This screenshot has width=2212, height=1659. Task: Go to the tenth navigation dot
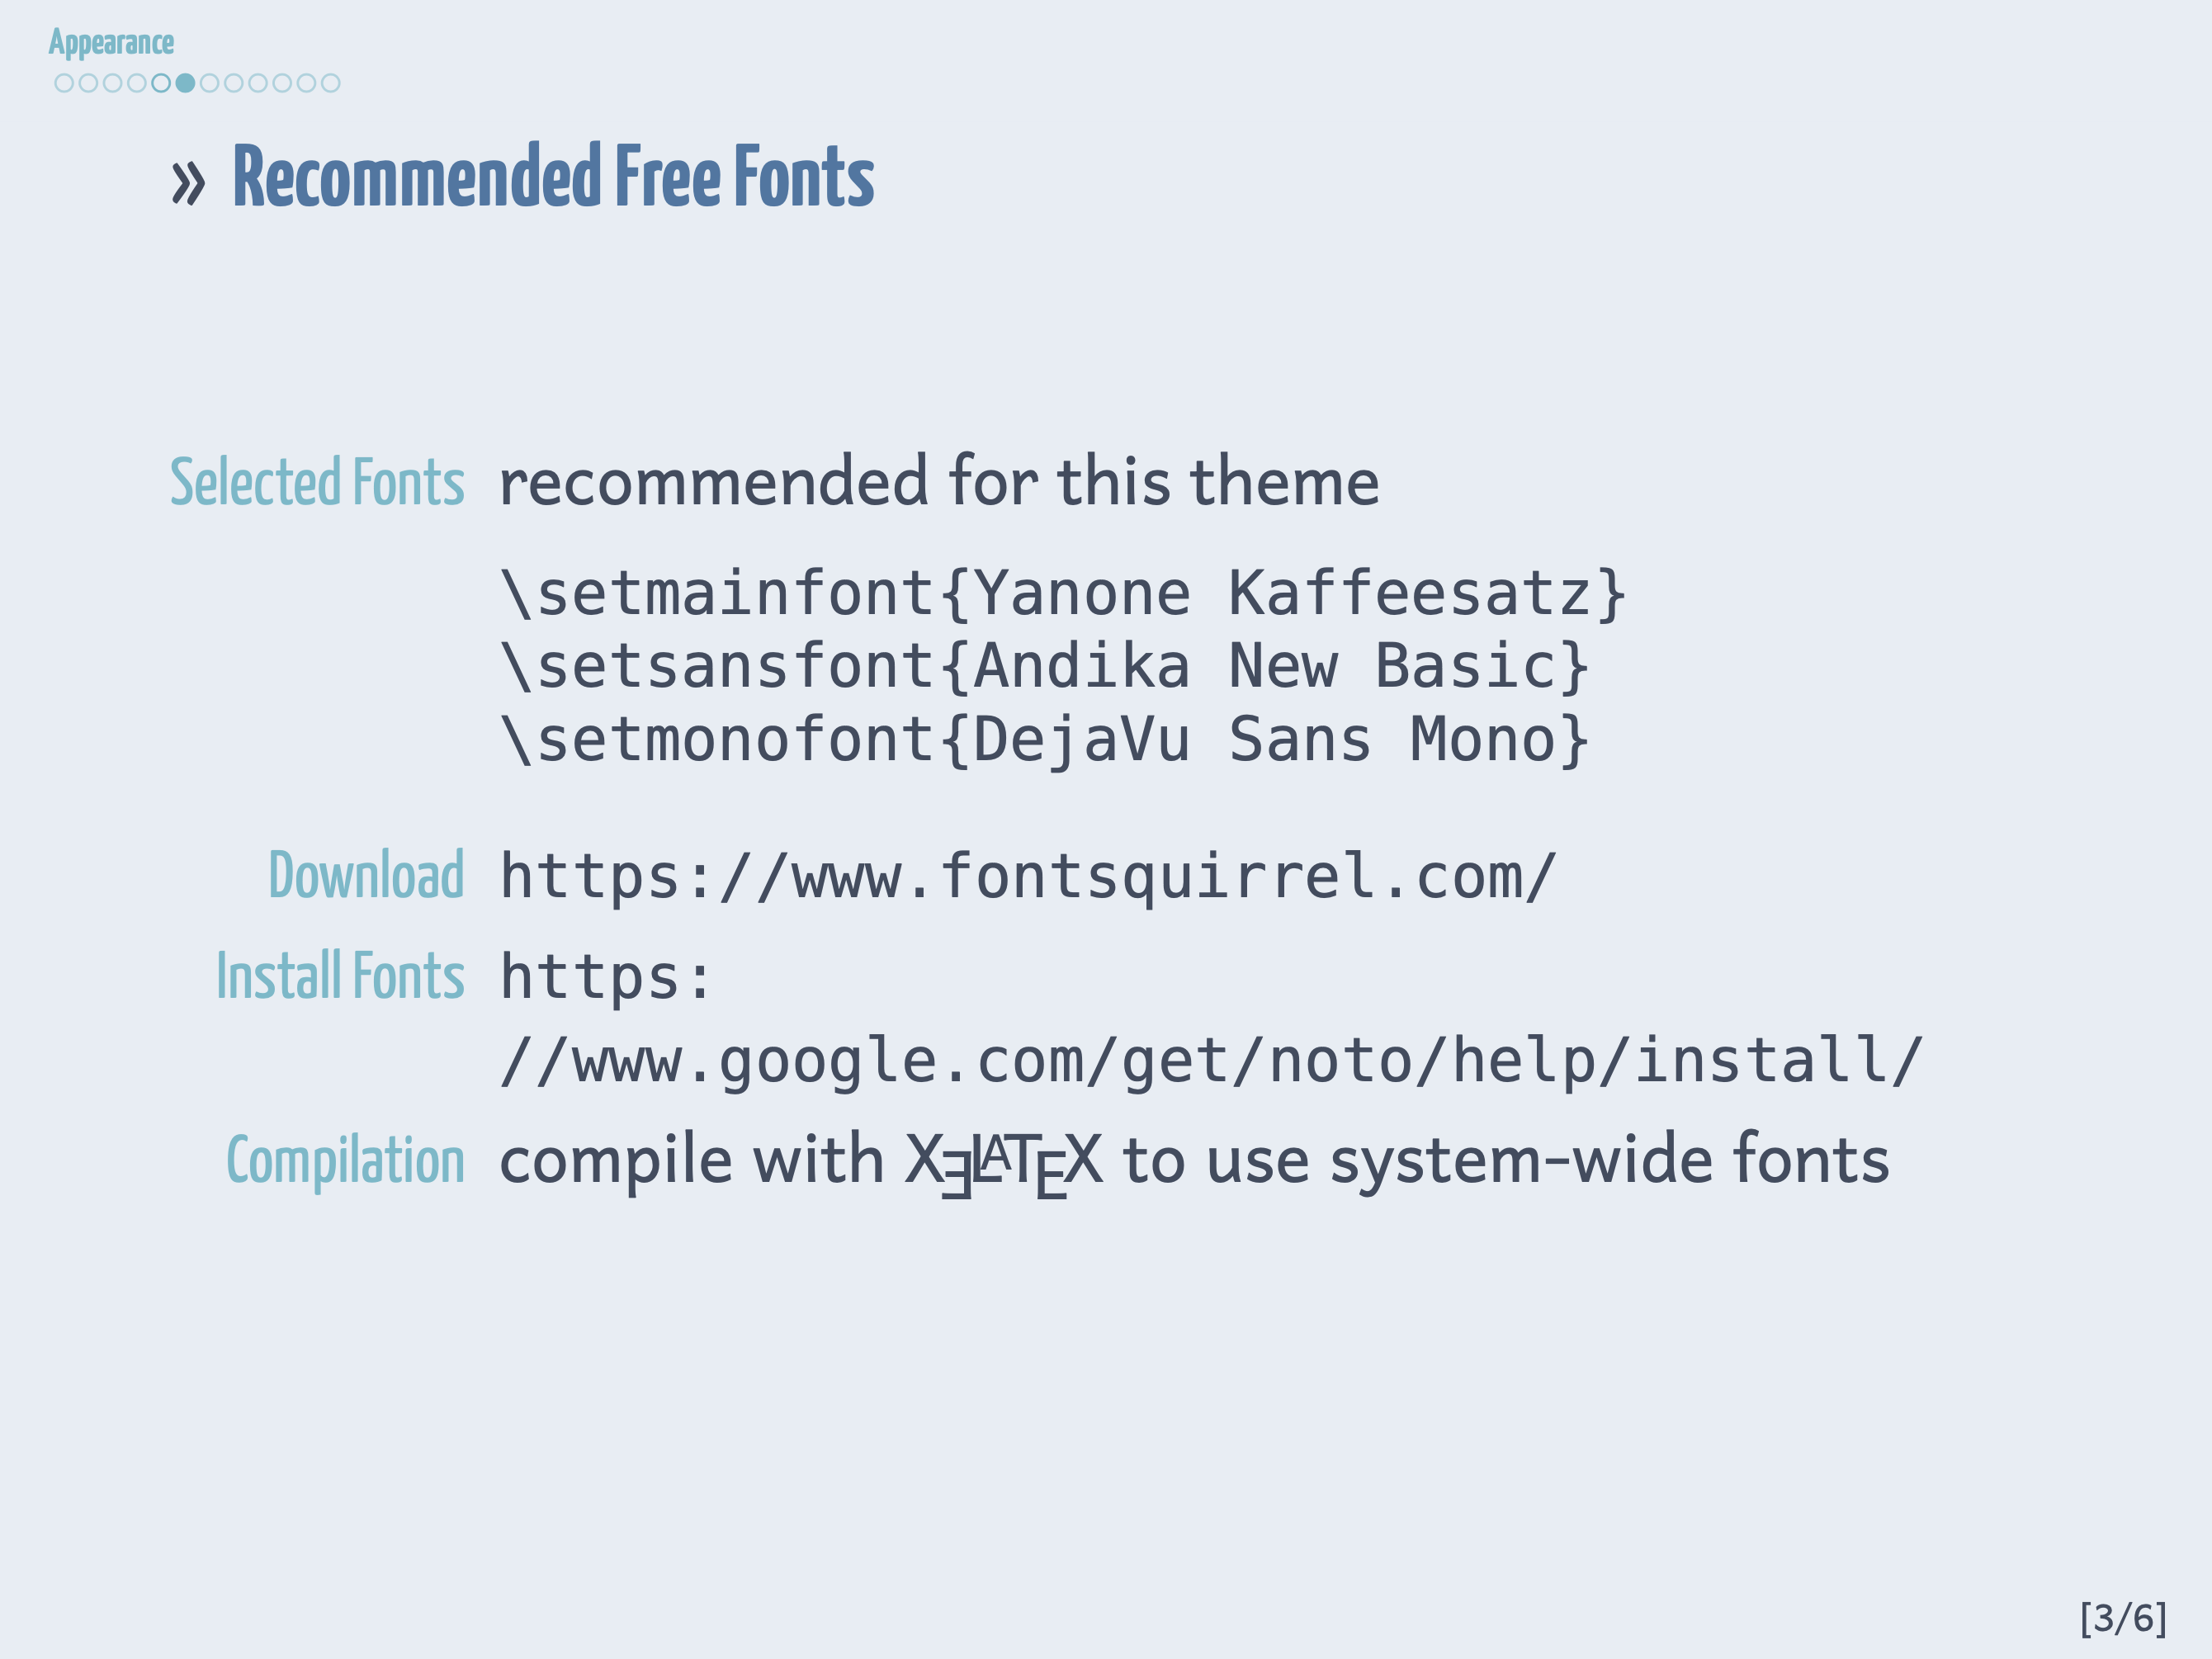282,83
